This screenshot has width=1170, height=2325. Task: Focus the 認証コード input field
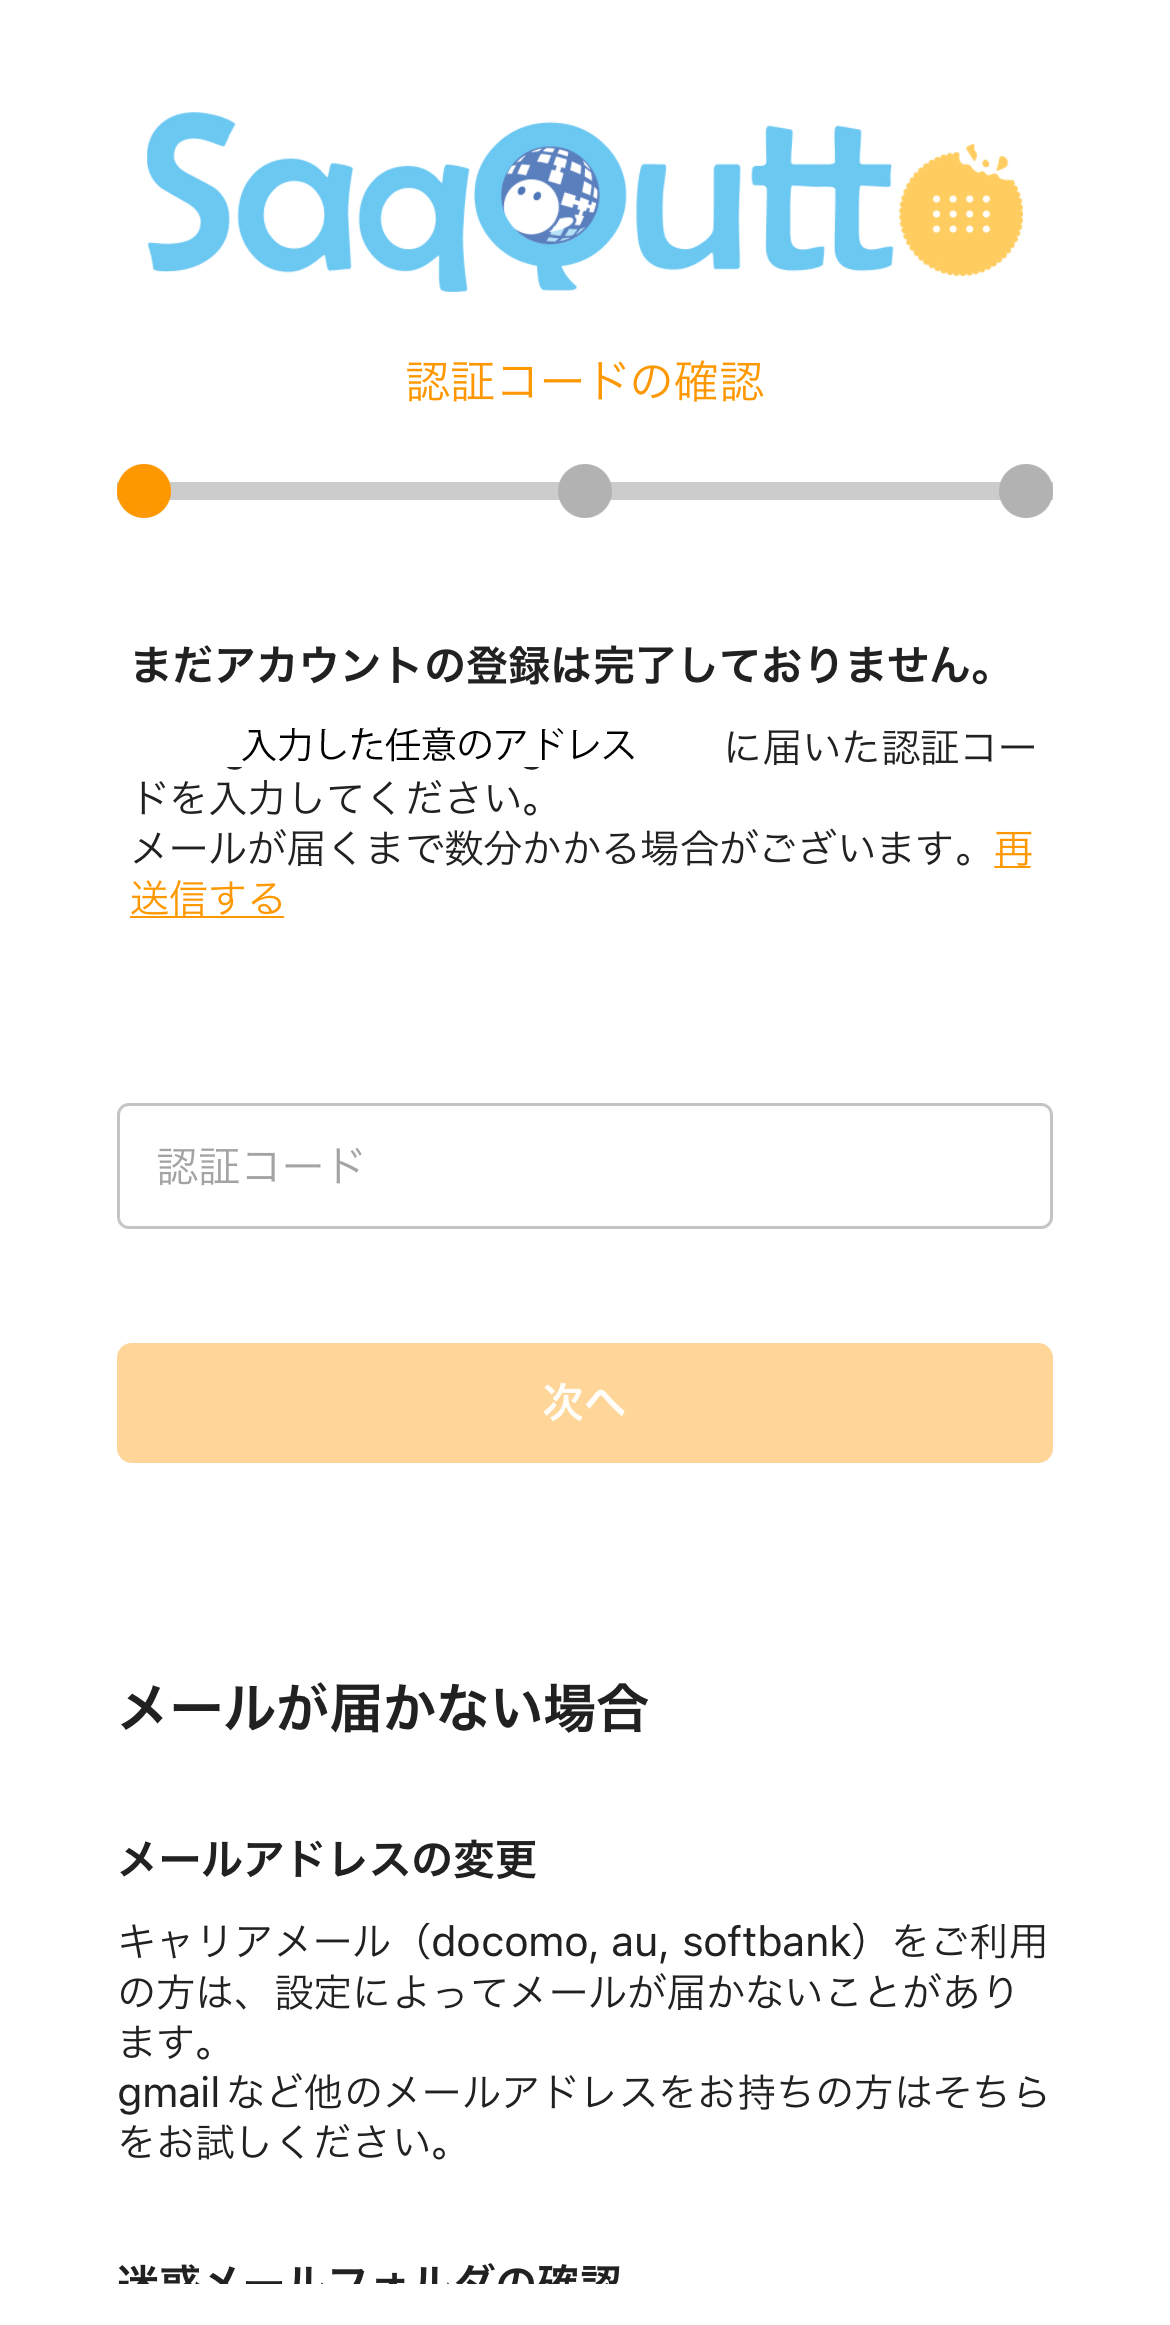click(x=585, y=1166)
